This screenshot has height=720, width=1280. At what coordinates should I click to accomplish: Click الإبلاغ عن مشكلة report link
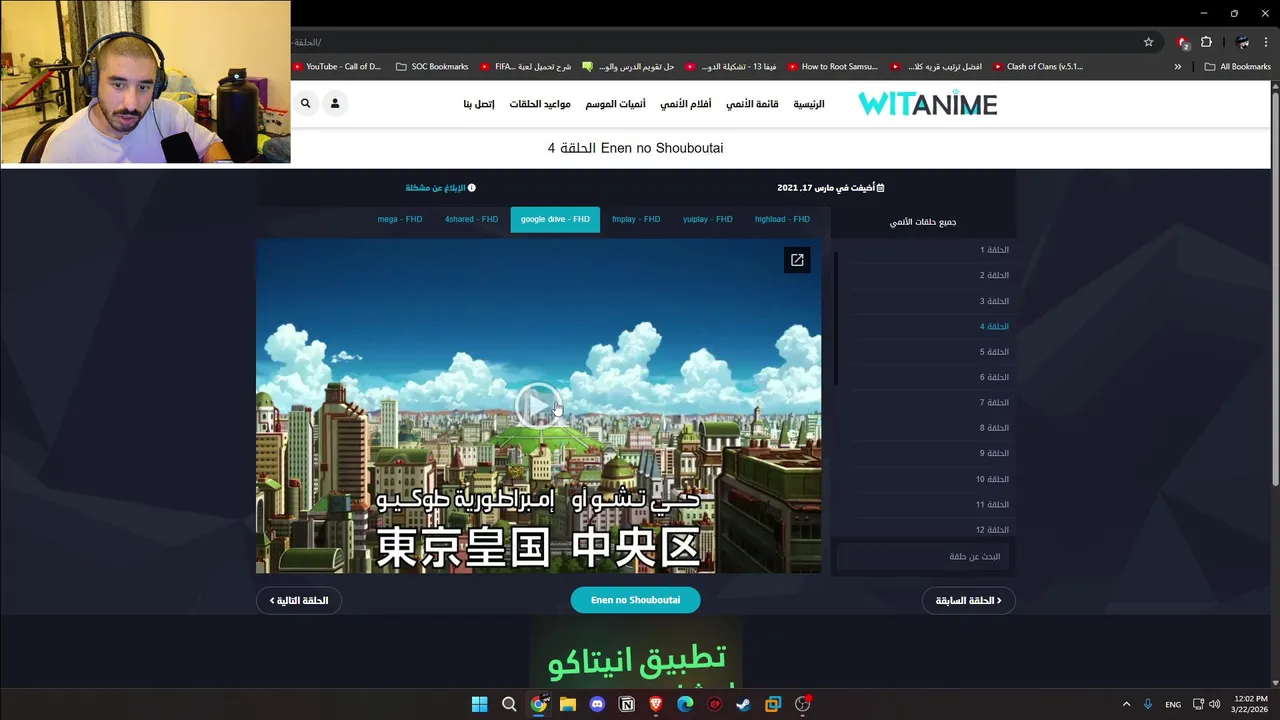tap(440, 188)
